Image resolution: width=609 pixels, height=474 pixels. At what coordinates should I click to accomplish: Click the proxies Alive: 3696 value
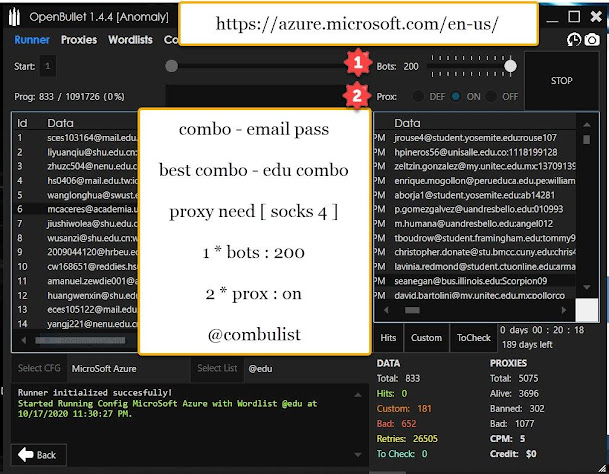coord(514,394)
